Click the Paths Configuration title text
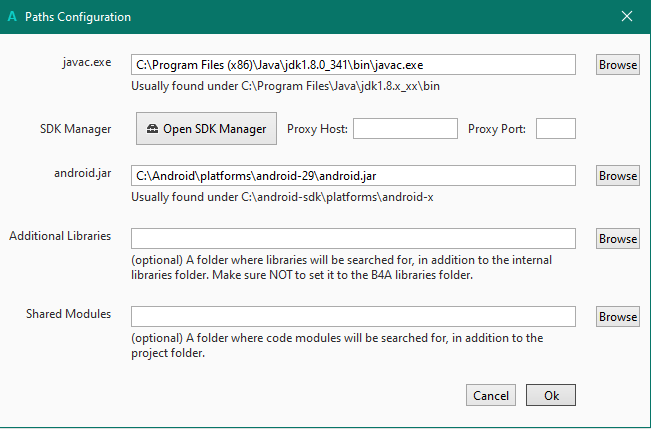Screen dimensions: 651x429 coord(77,17)
